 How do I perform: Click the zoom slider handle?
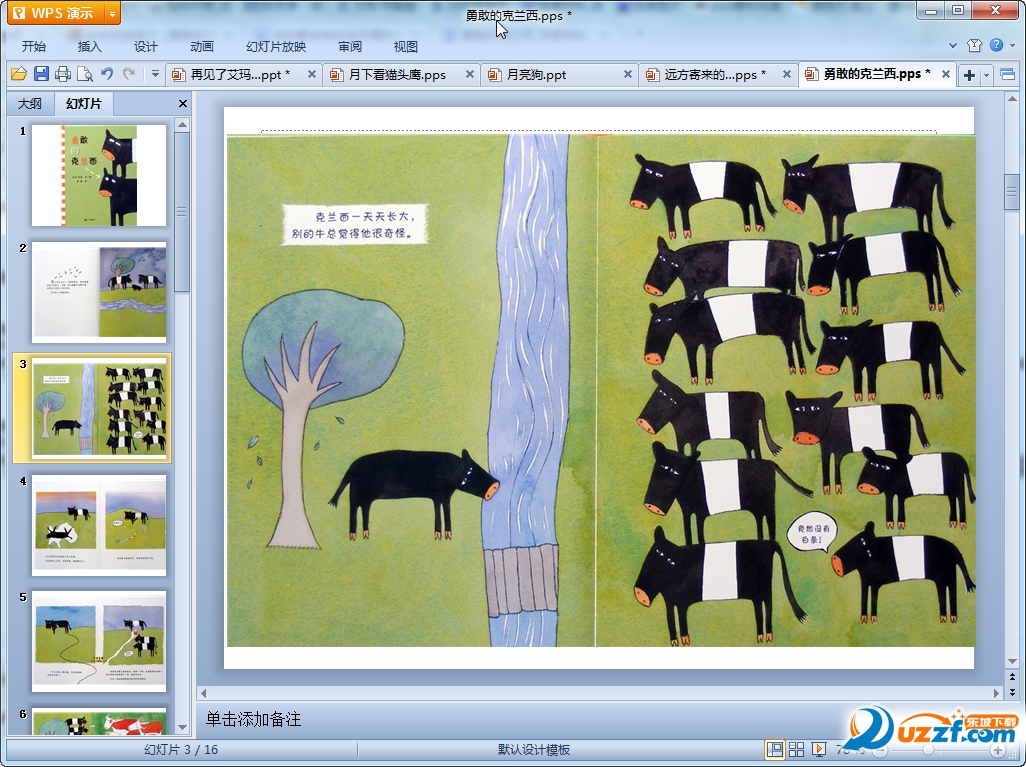point(928,750)
